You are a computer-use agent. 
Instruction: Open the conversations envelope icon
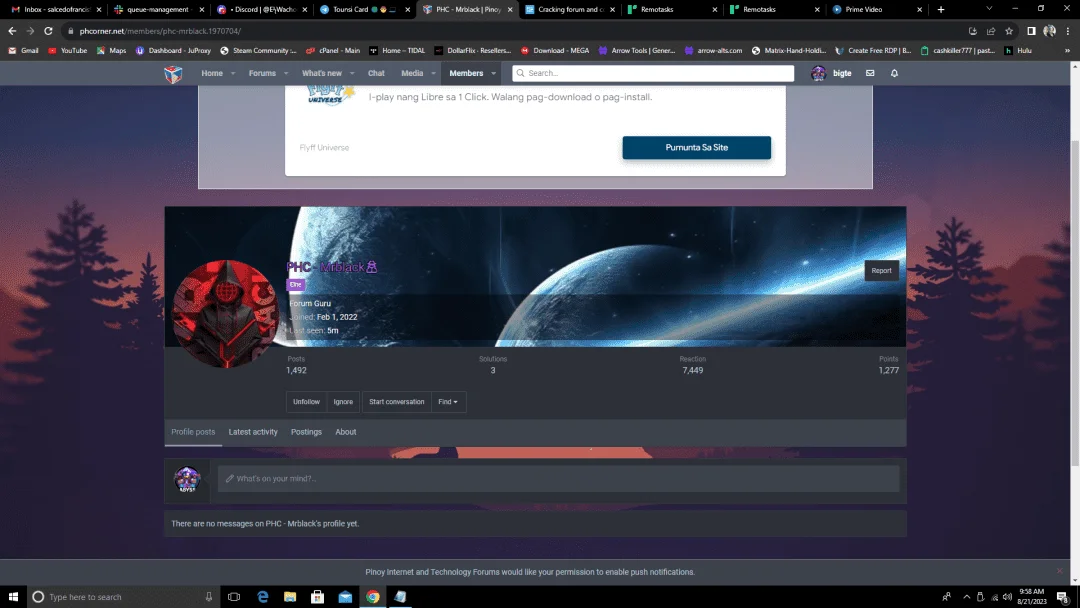point(870,73)
